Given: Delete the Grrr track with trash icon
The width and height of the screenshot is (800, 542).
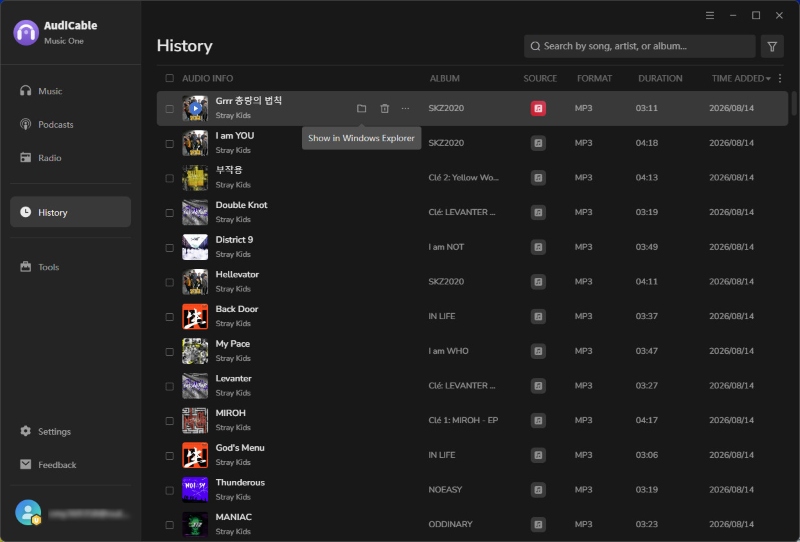Looking at the screenshot, I should tap(385, 108).
